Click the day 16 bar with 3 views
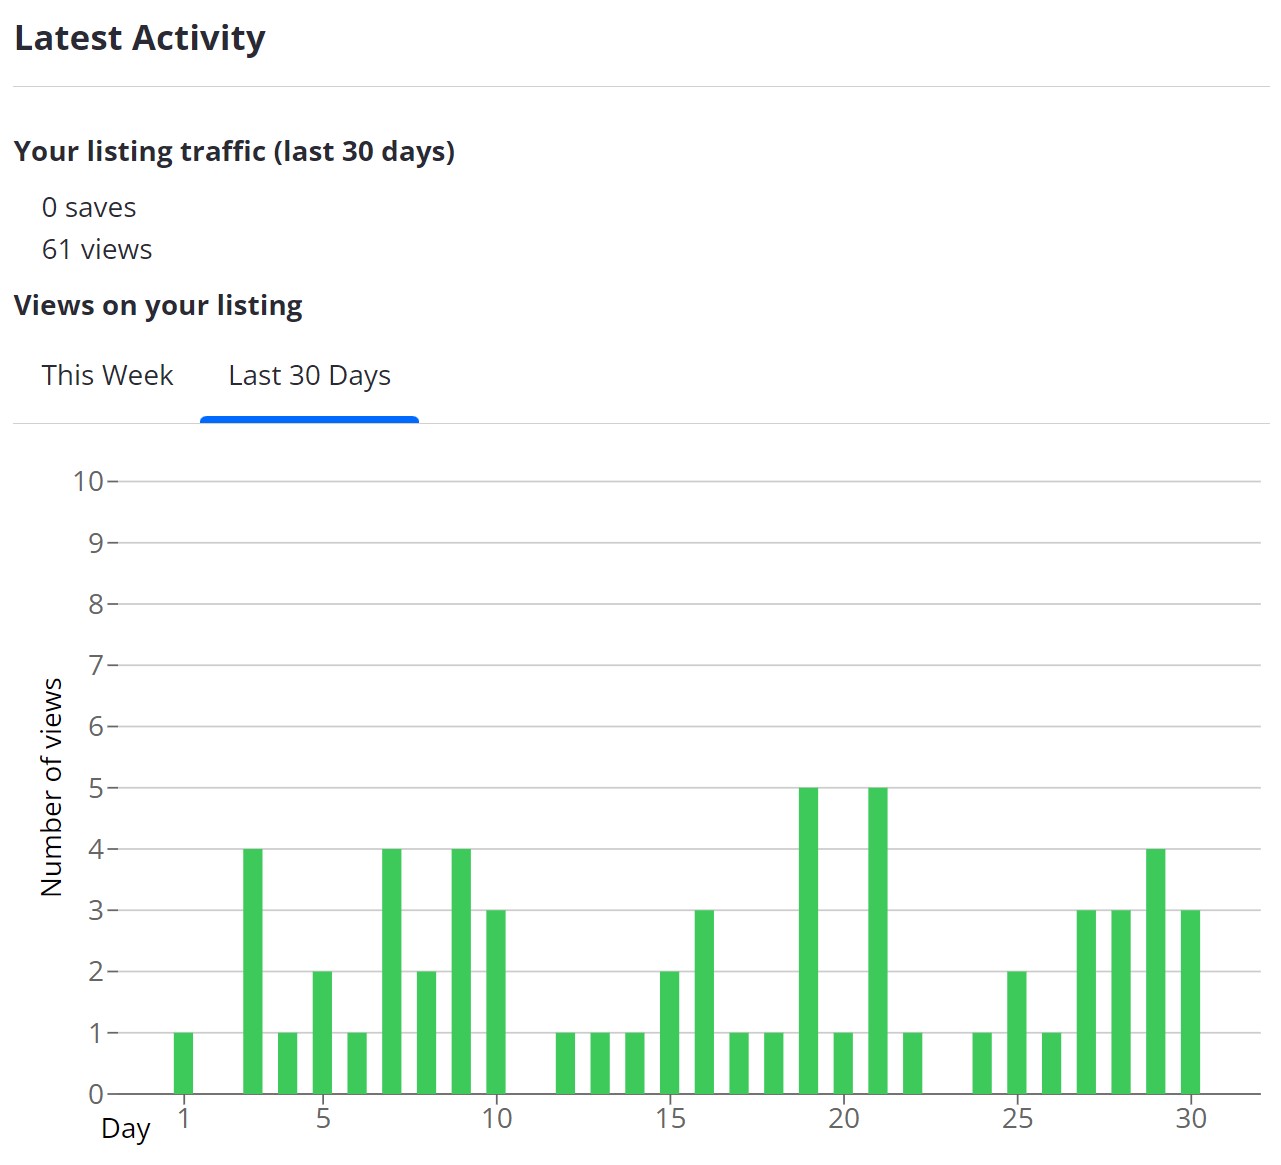The height and width of the screenshot is (1165, 1281). tap(704, 1002)
